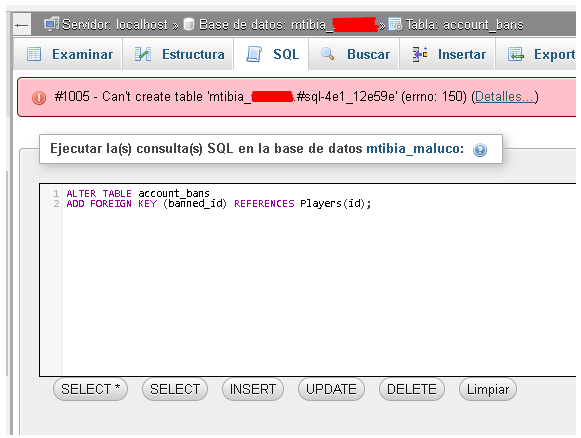Open the Export tab
The image size is (581, 438).
point(536,54)
